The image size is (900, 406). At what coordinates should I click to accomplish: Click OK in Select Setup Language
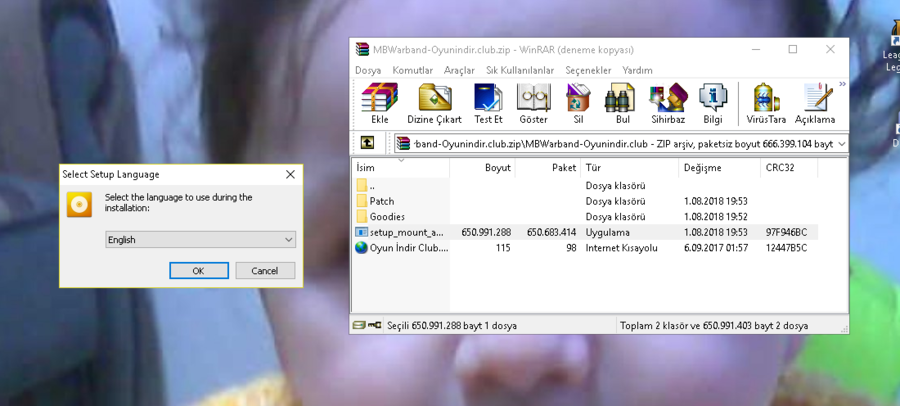(199, 270)
